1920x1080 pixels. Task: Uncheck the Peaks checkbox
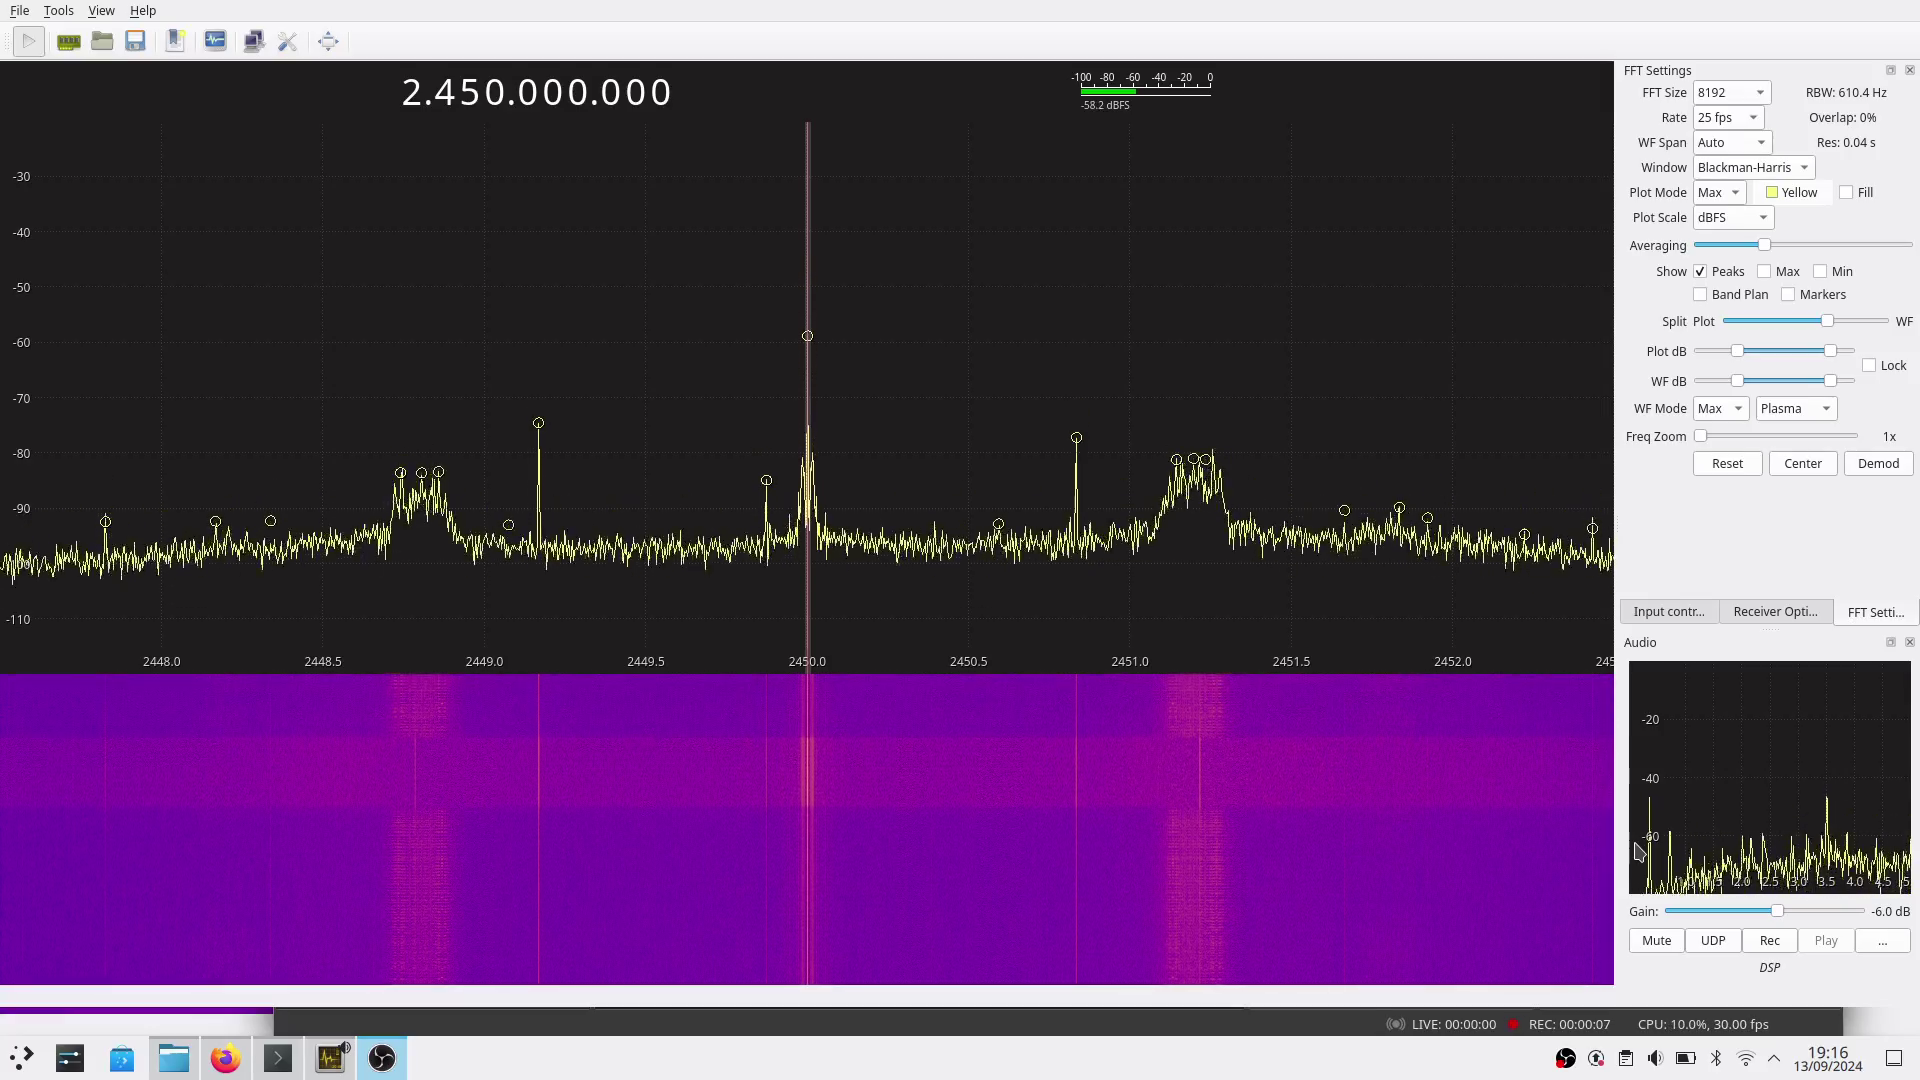click(x=1700, y=272)
